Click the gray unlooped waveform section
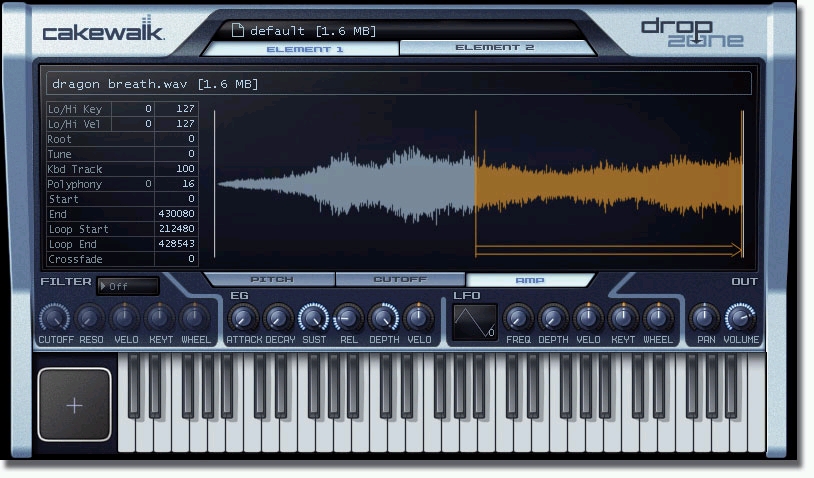This screenshot has height=478, width=814. pyautogui.click(x=346, y=185)
